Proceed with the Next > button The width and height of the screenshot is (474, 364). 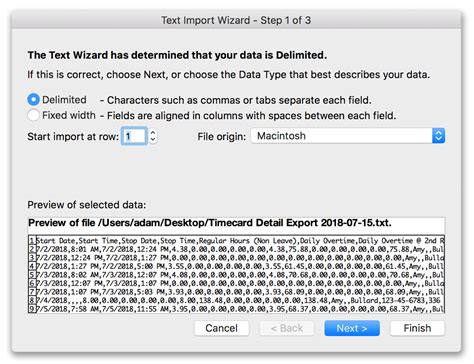coord(352,328)
